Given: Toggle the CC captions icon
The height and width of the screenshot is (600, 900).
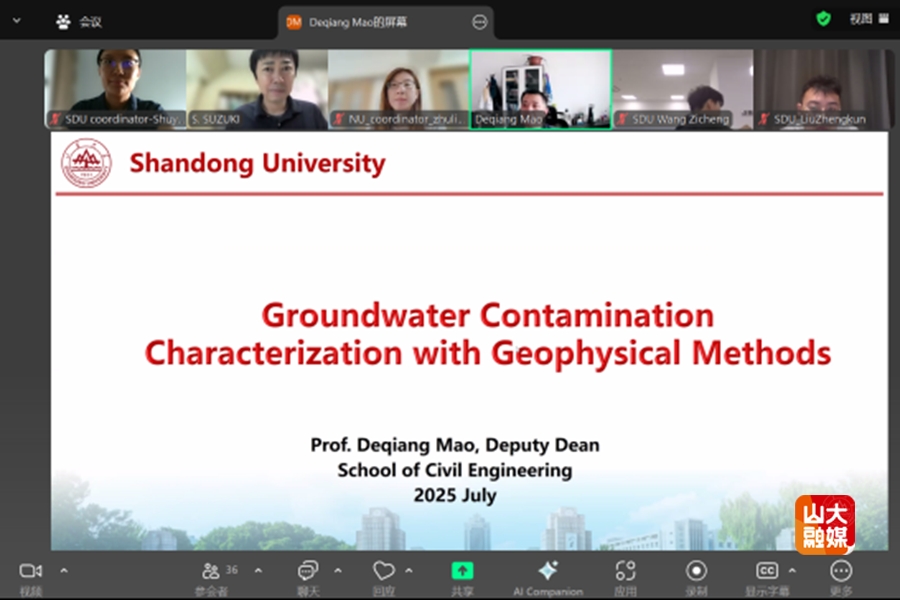Looking at the screenshot, I should pos(767,571).
